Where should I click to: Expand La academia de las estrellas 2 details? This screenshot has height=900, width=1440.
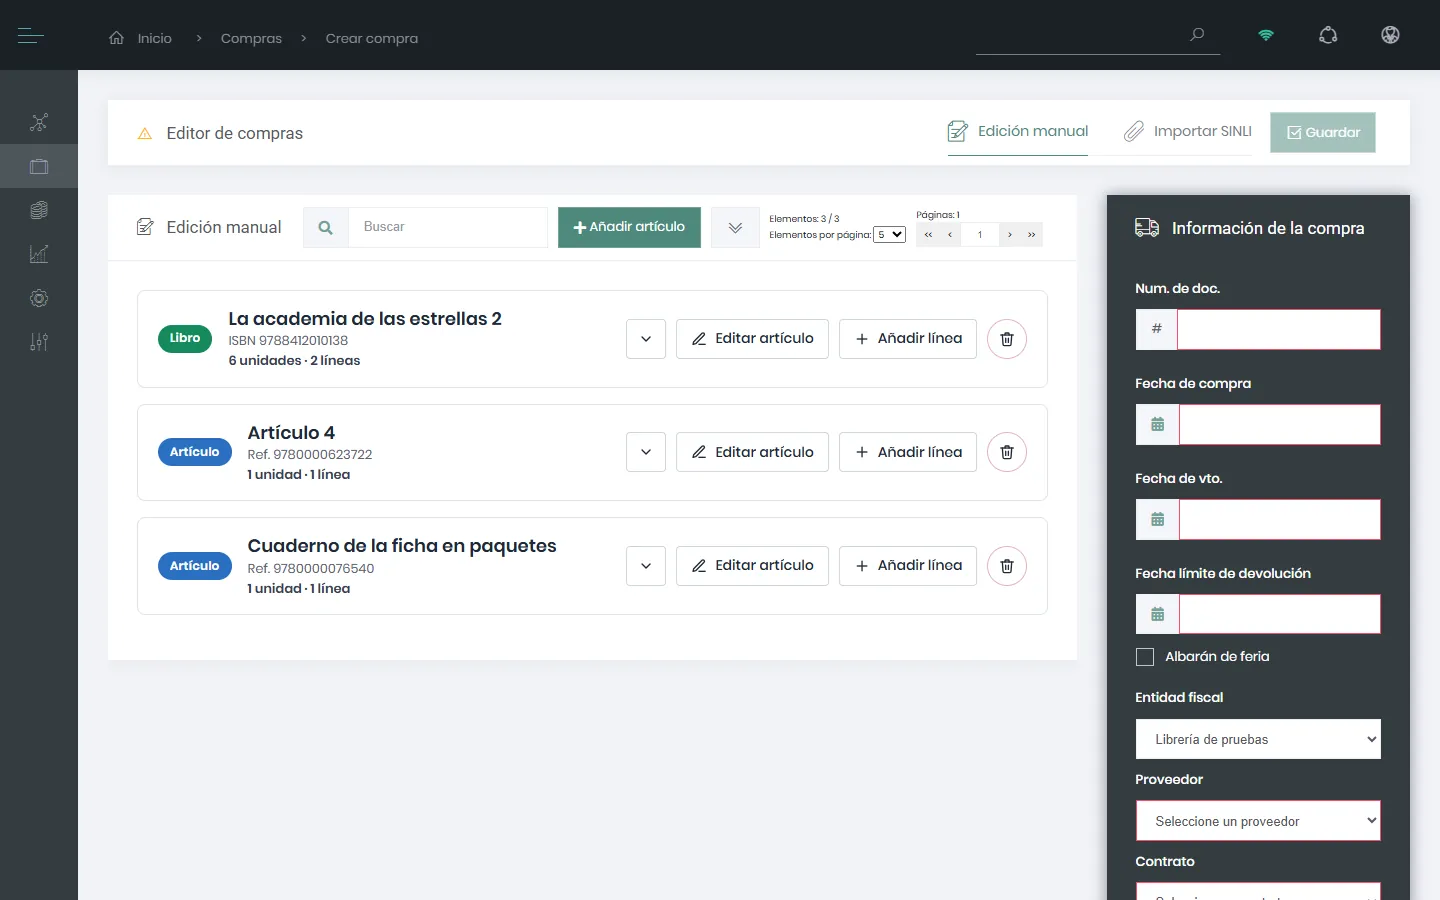(646, 339)
